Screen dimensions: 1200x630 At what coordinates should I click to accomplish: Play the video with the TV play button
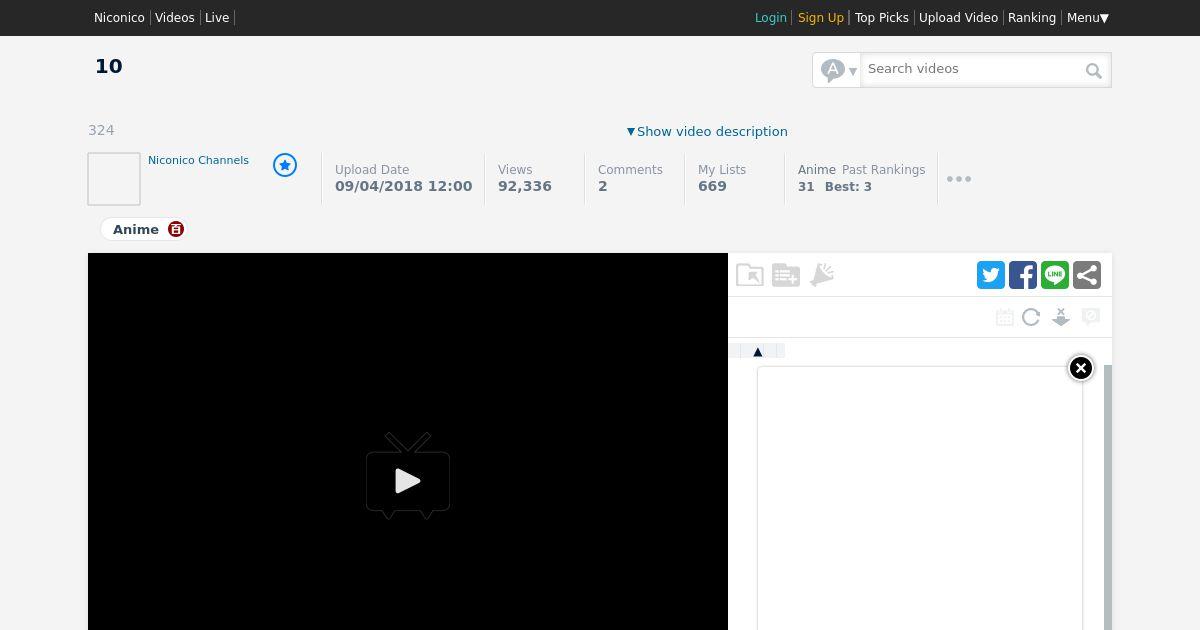(x=408, y=476)
